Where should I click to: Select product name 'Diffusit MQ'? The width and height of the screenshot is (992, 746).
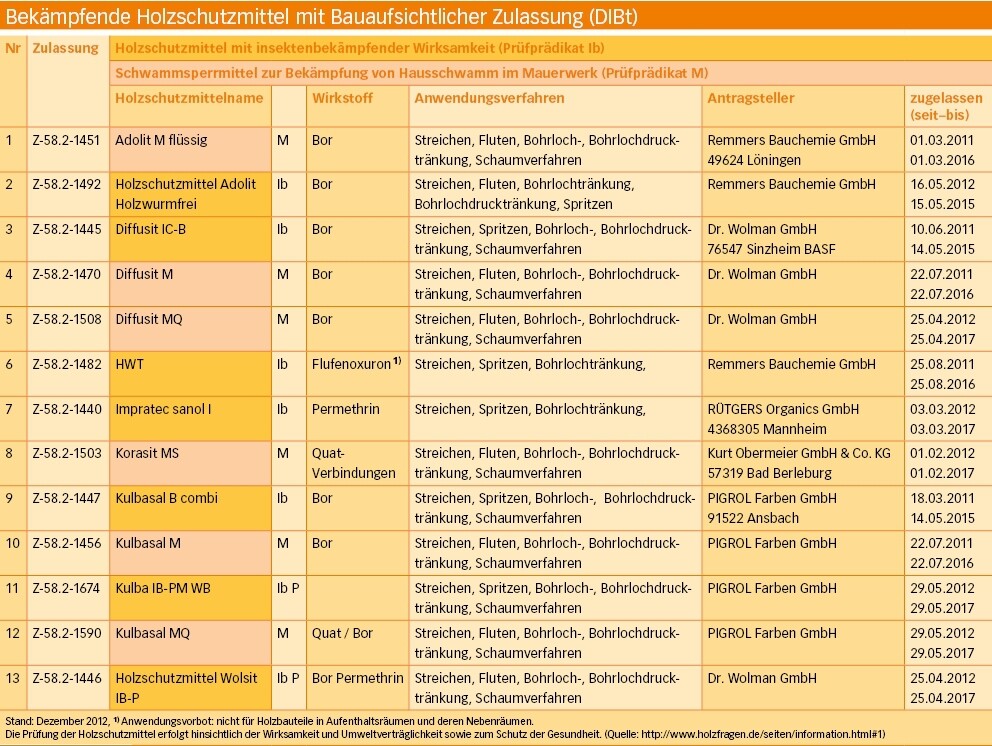[149, 320]
